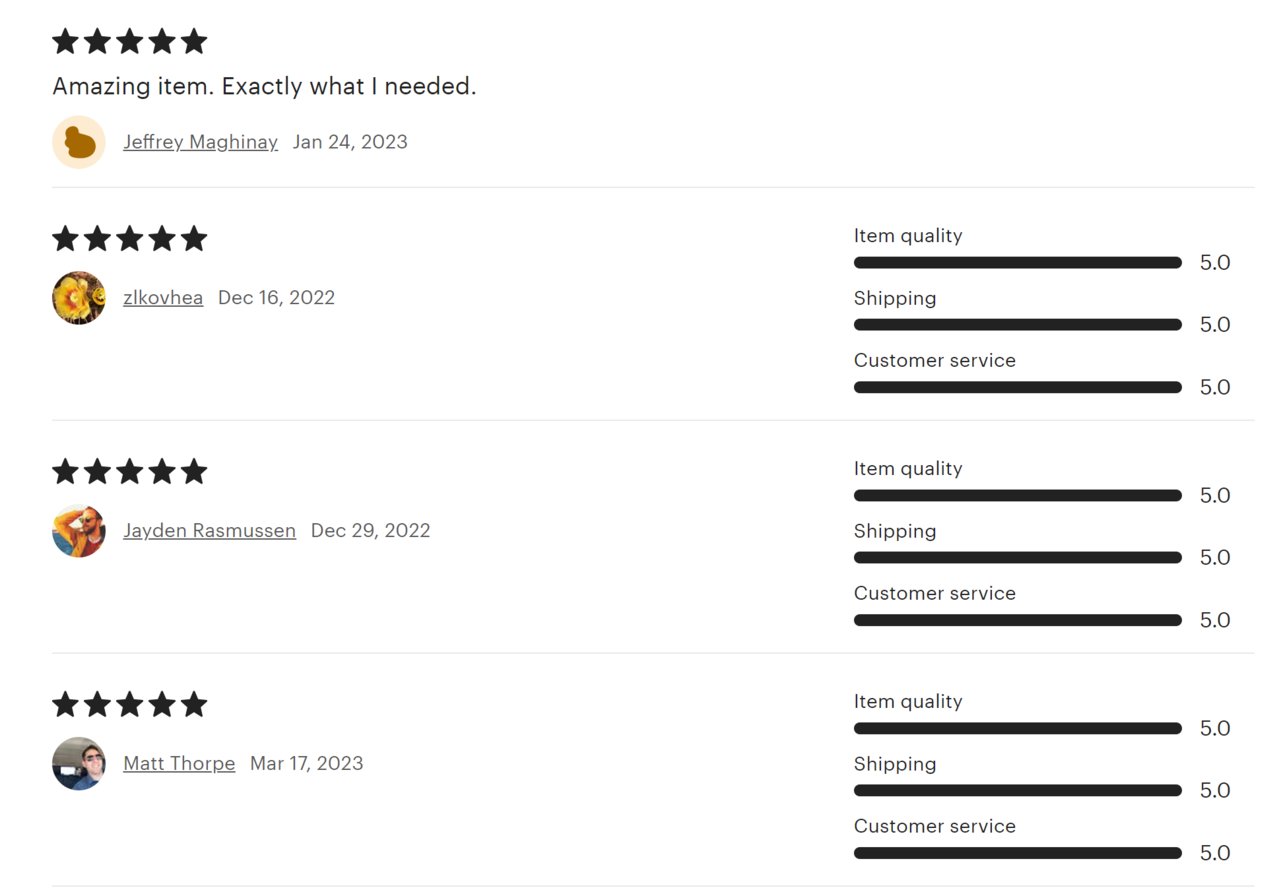Click Item quality bar in Matt Thorpe's review
Image resolution: width=1279 pixels, height=890 pixels.
tap(1018, 728)
